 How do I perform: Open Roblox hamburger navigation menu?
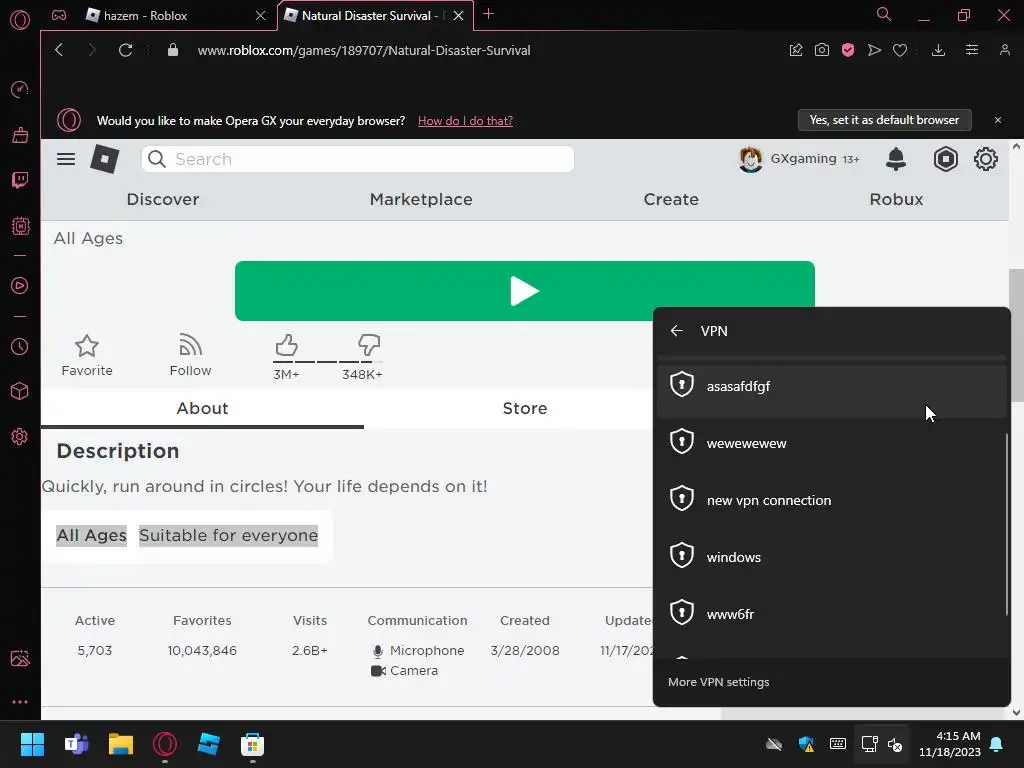66,159
